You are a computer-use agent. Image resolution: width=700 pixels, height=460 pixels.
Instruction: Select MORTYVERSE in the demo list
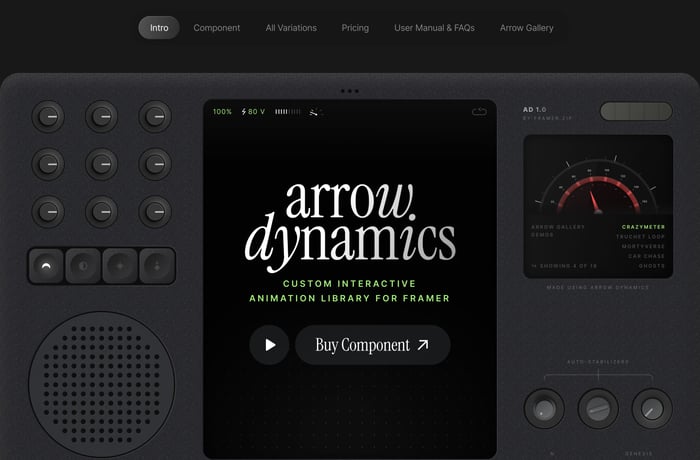(x=643, y=247)
